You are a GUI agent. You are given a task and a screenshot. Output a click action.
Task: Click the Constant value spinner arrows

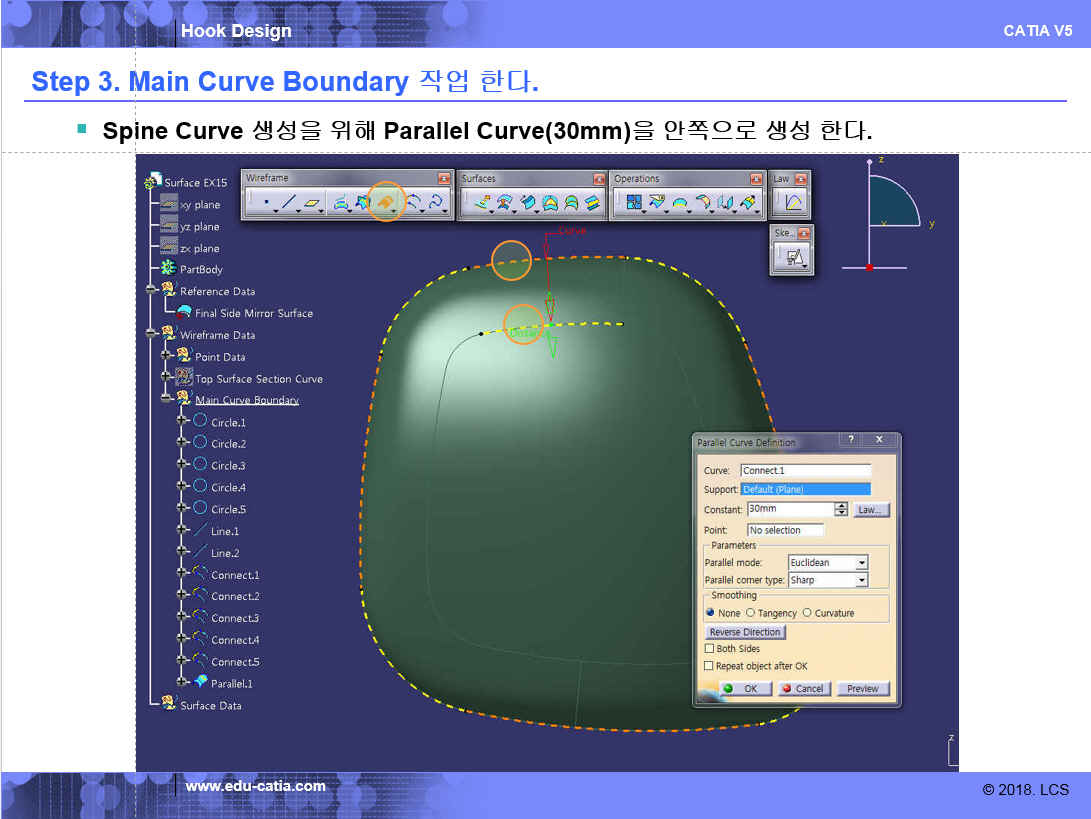841,509
